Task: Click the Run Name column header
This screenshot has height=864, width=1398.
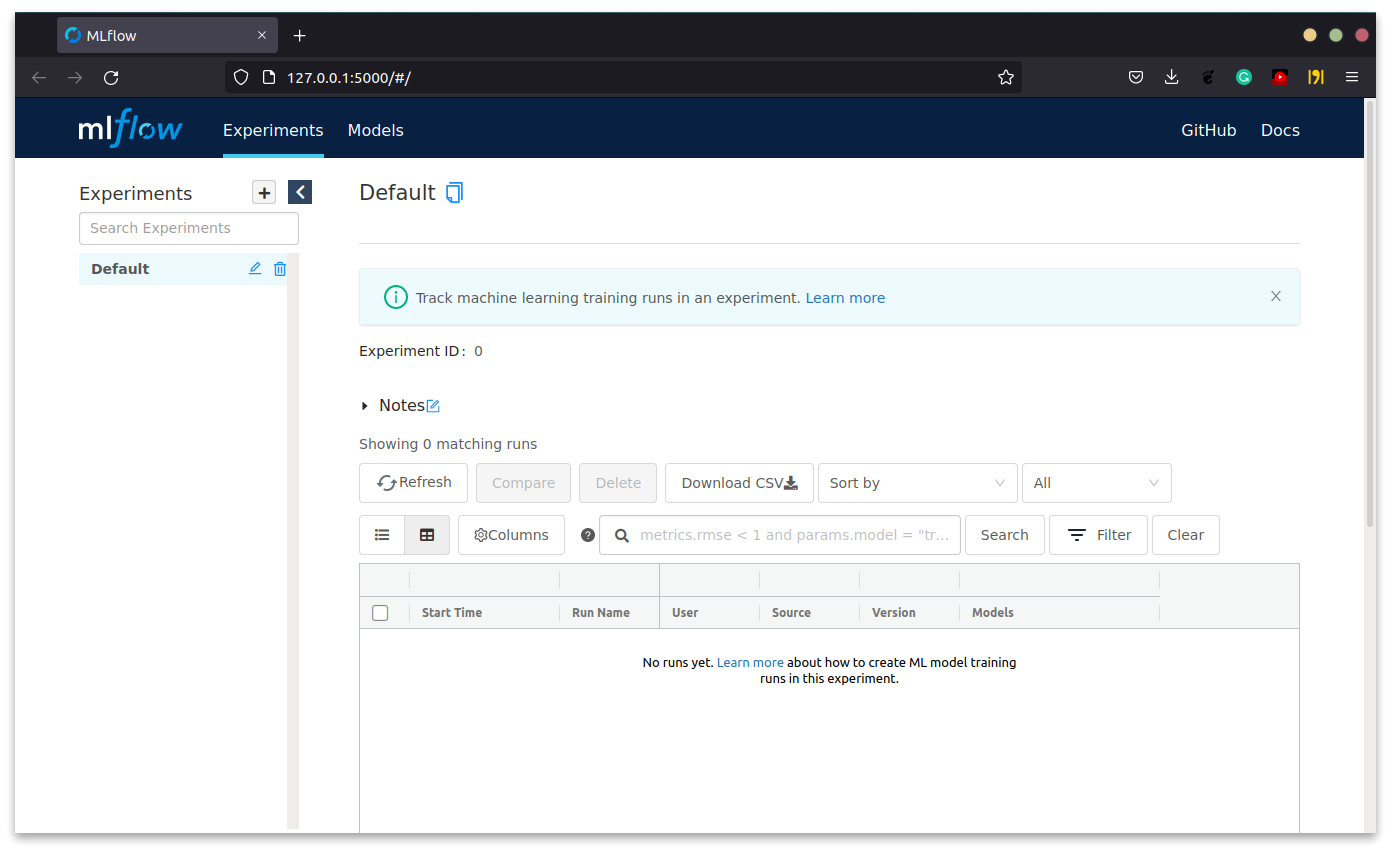Action: [601, 613]
